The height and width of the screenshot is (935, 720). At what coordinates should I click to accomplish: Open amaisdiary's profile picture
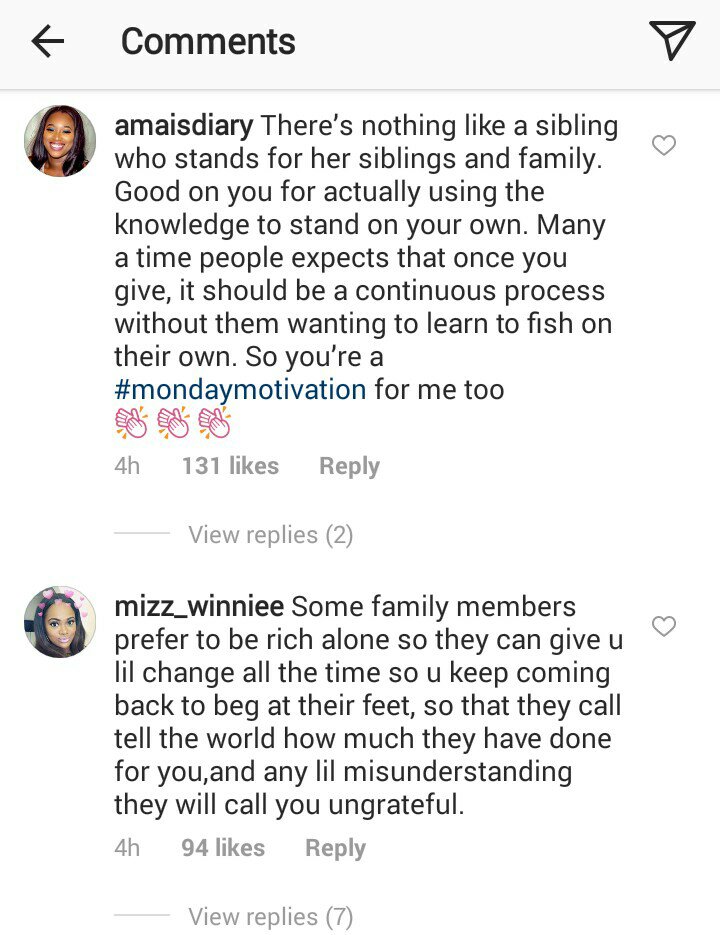tap(60, 141)
